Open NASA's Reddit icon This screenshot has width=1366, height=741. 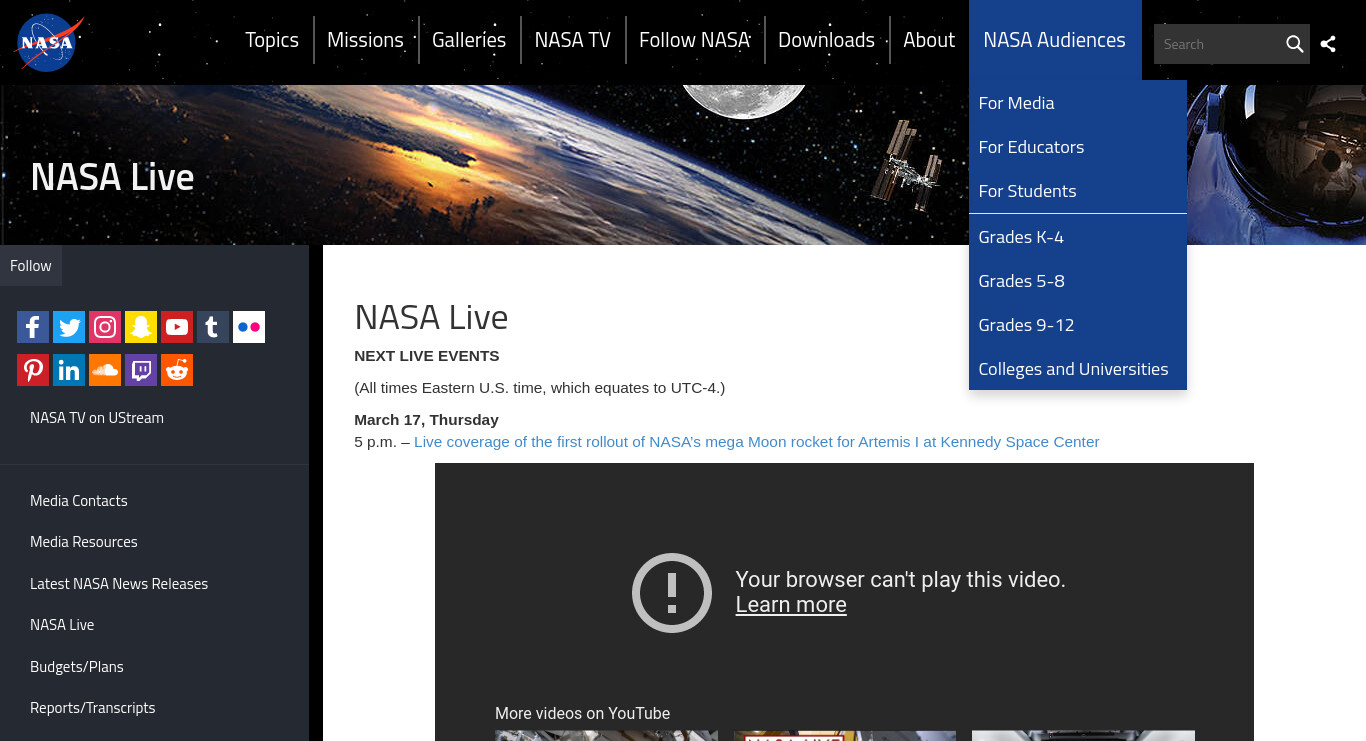pyautogui.click(x=177, y=370)
